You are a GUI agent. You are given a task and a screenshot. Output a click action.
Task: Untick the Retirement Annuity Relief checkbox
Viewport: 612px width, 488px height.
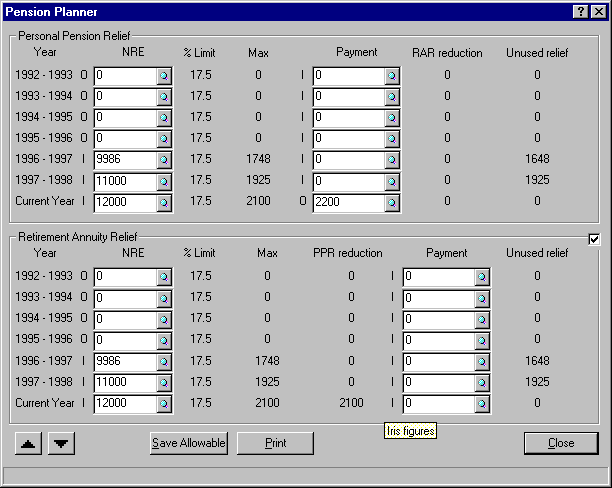tap(594, 239)
